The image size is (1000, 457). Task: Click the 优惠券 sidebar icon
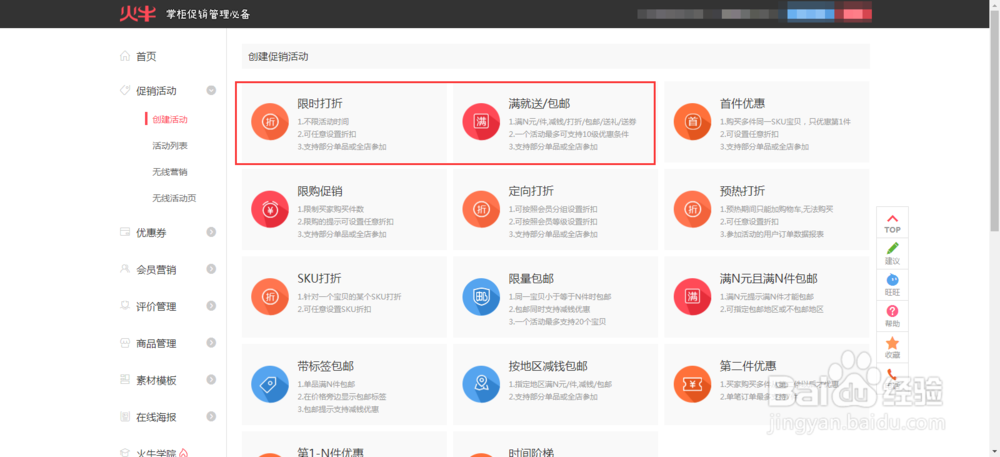[x=125, y=233]
